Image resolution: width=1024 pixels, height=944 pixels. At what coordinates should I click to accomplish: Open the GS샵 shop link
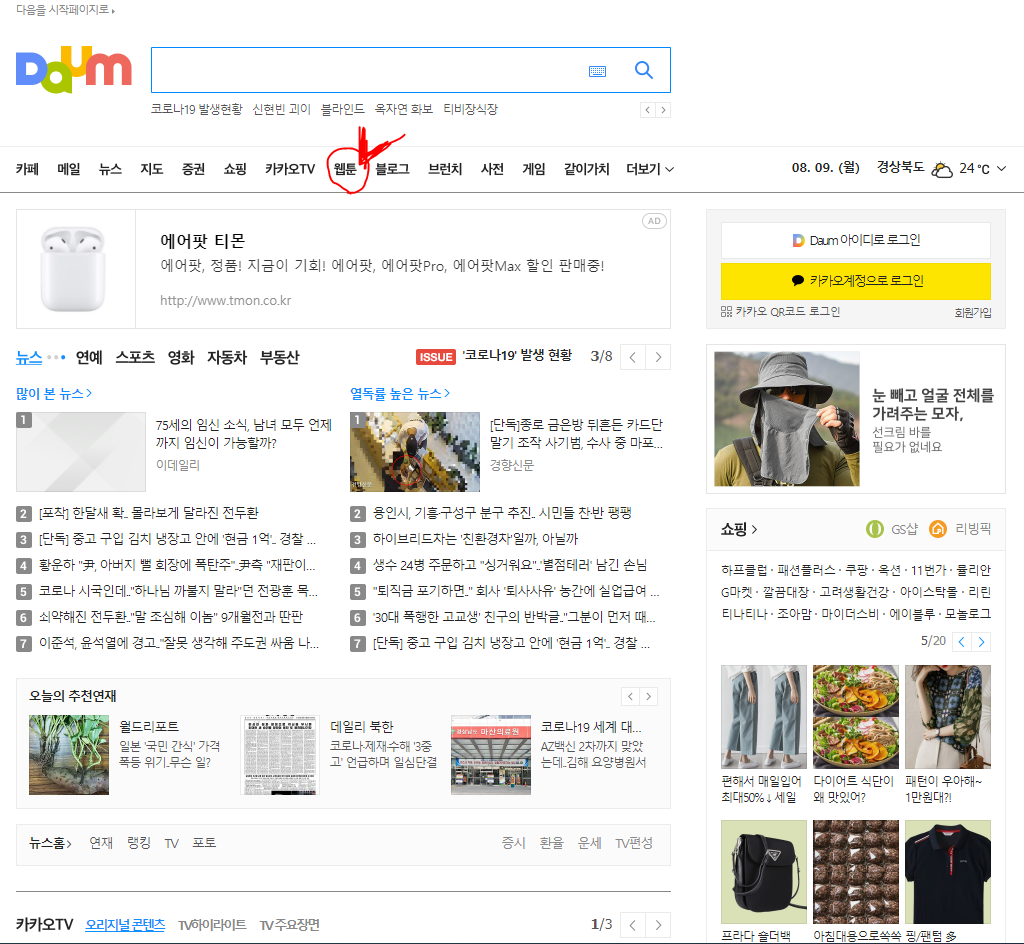(892, 529)
